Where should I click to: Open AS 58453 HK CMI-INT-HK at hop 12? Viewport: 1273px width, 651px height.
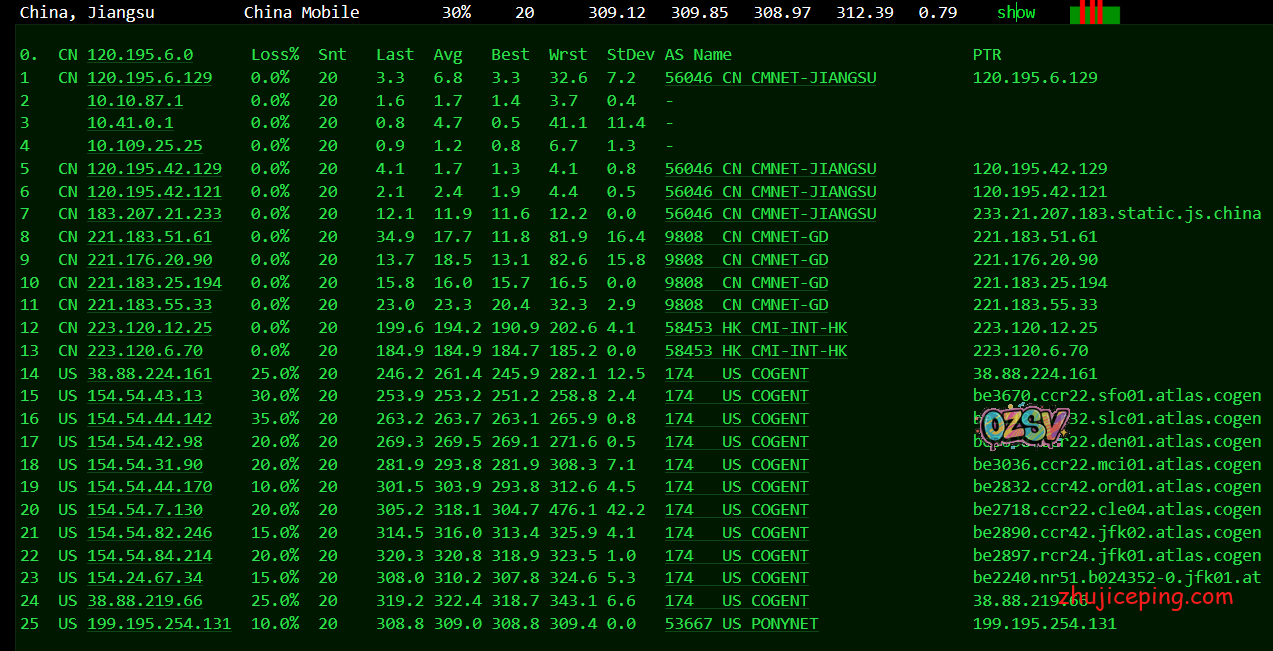tap(755, 328)
